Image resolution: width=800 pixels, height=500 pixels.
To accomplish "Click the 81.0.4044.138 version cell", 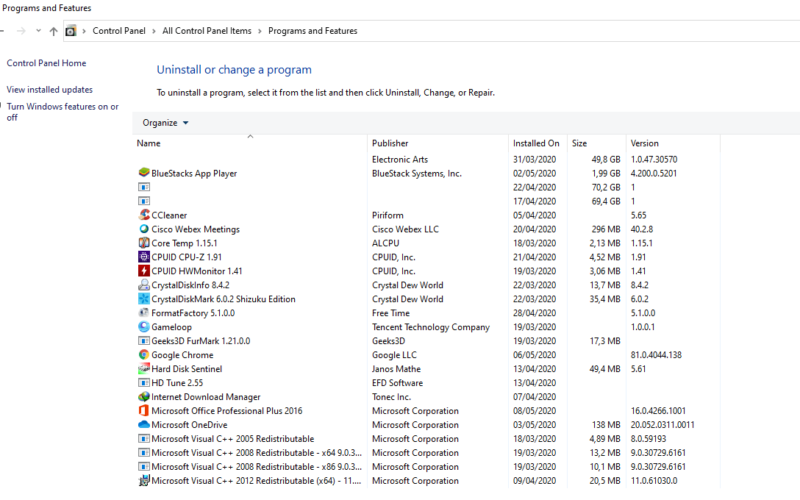I will tap(656, 355).
